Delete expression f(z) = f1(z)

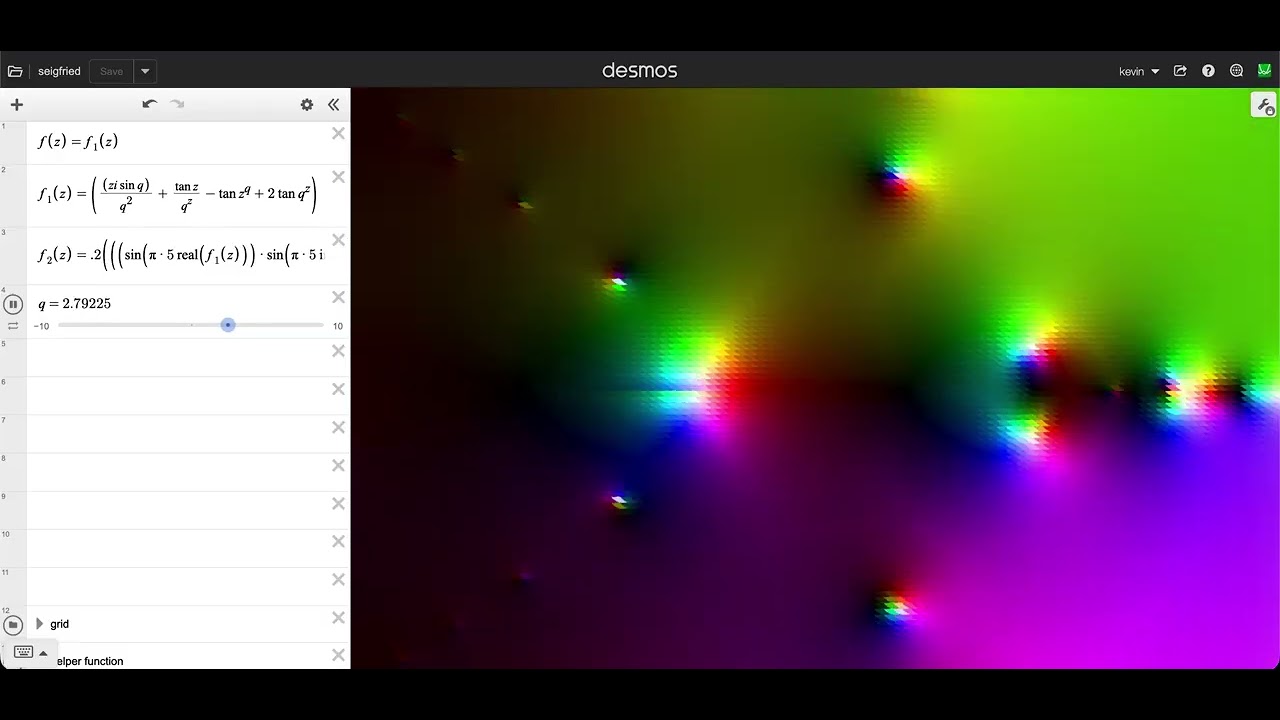pyautogui.click(x=338, y=133)
